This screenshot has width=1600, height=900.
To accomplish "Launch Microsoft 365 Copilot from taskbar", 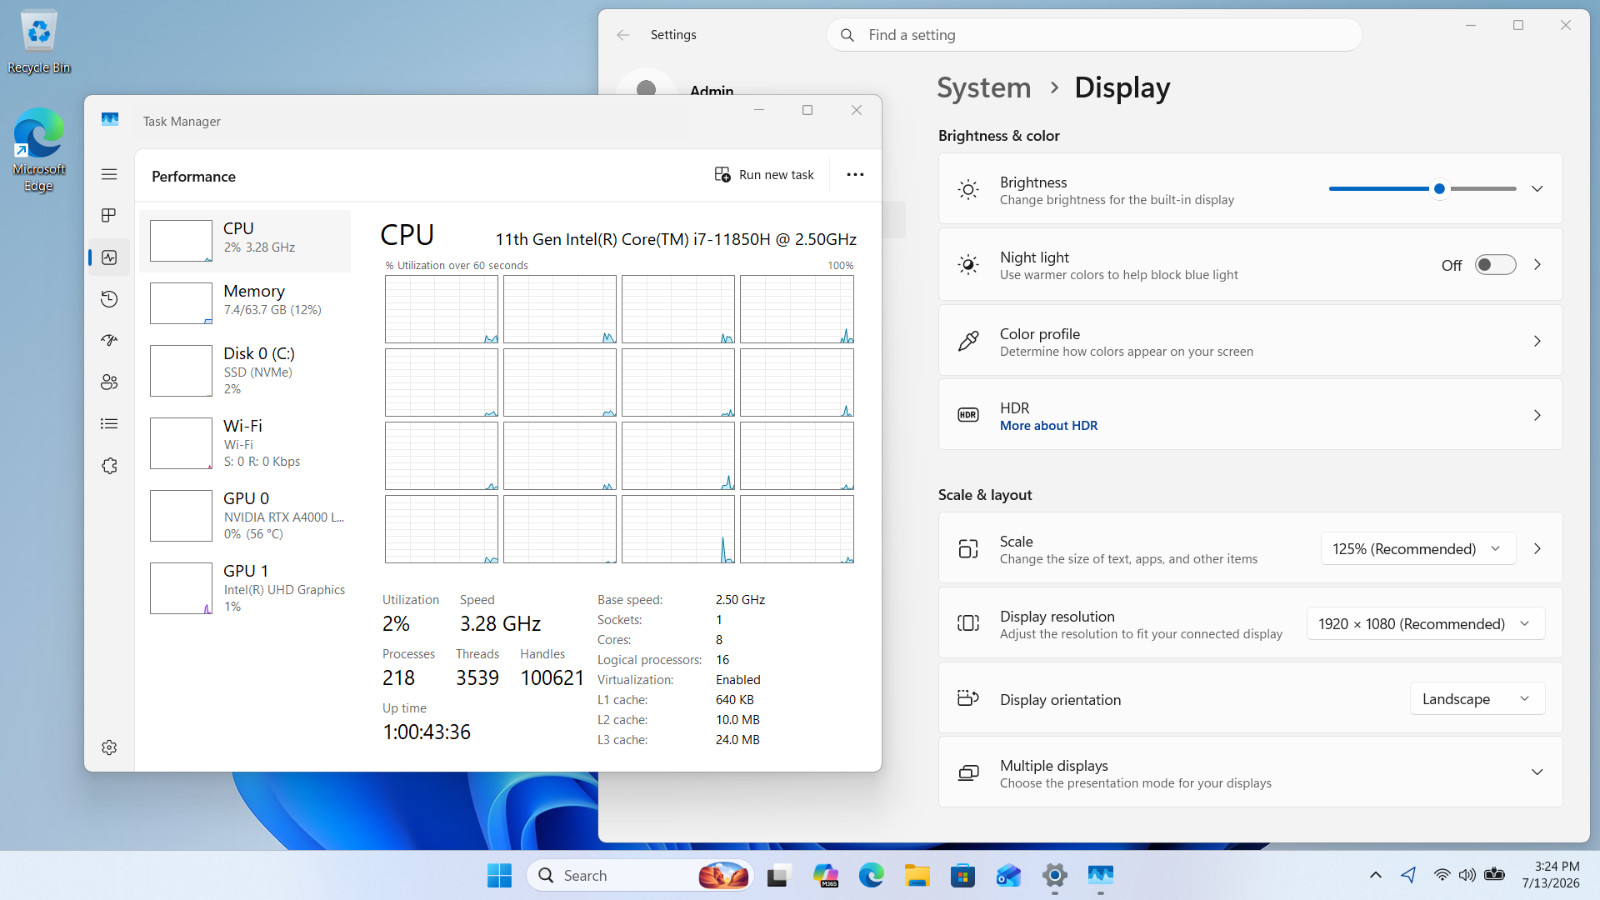I will (x=825, y=876).
